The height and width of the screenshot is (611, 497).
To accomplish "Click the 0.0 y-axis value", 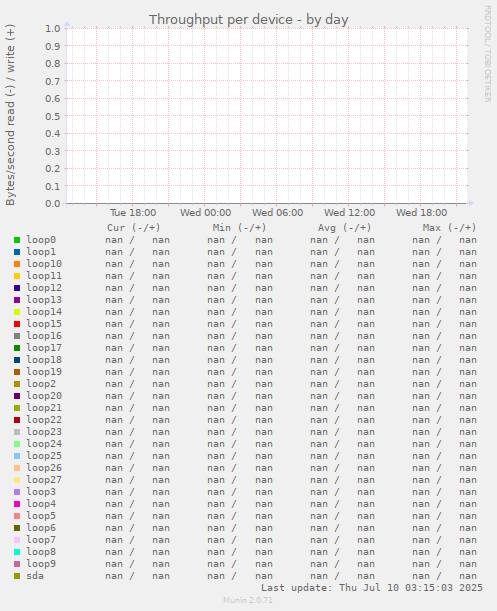I will (x=53, y=203).
